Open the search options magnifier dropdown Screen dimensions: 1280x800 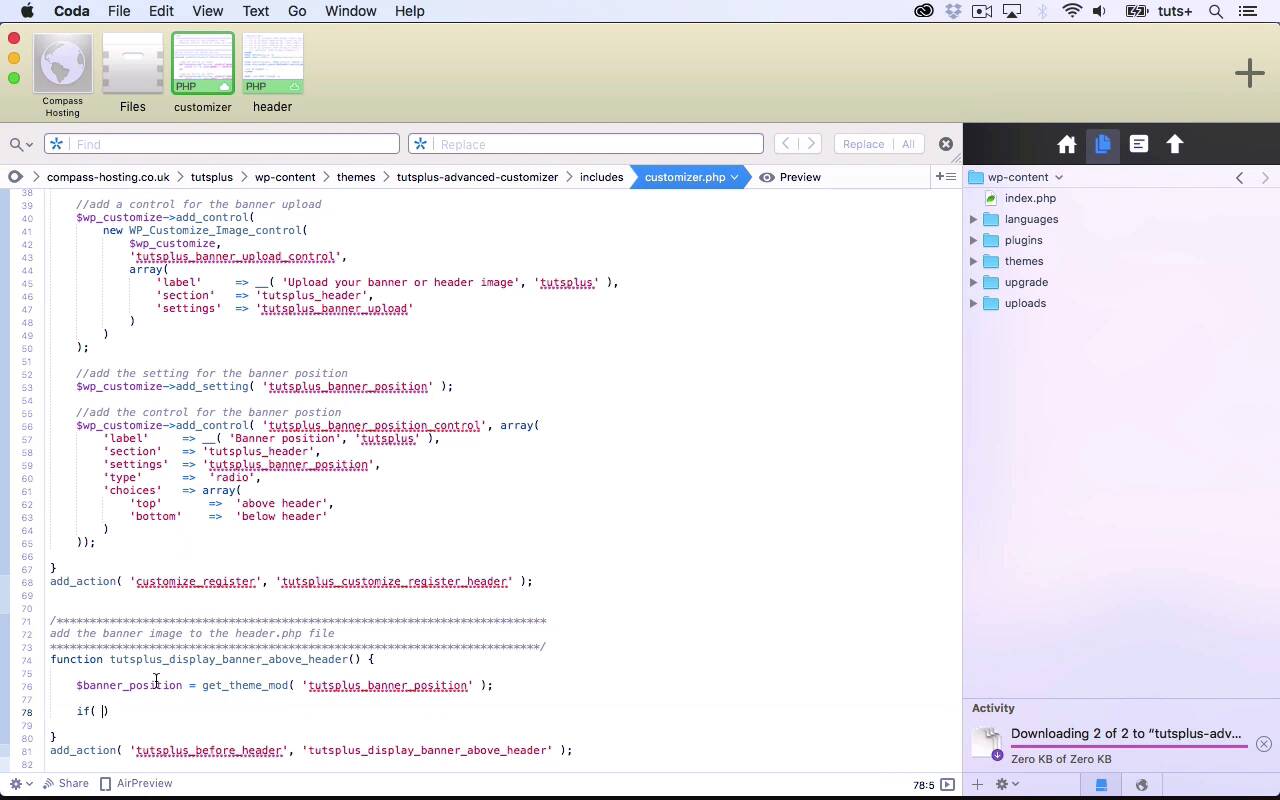click(x=21, y=144)
